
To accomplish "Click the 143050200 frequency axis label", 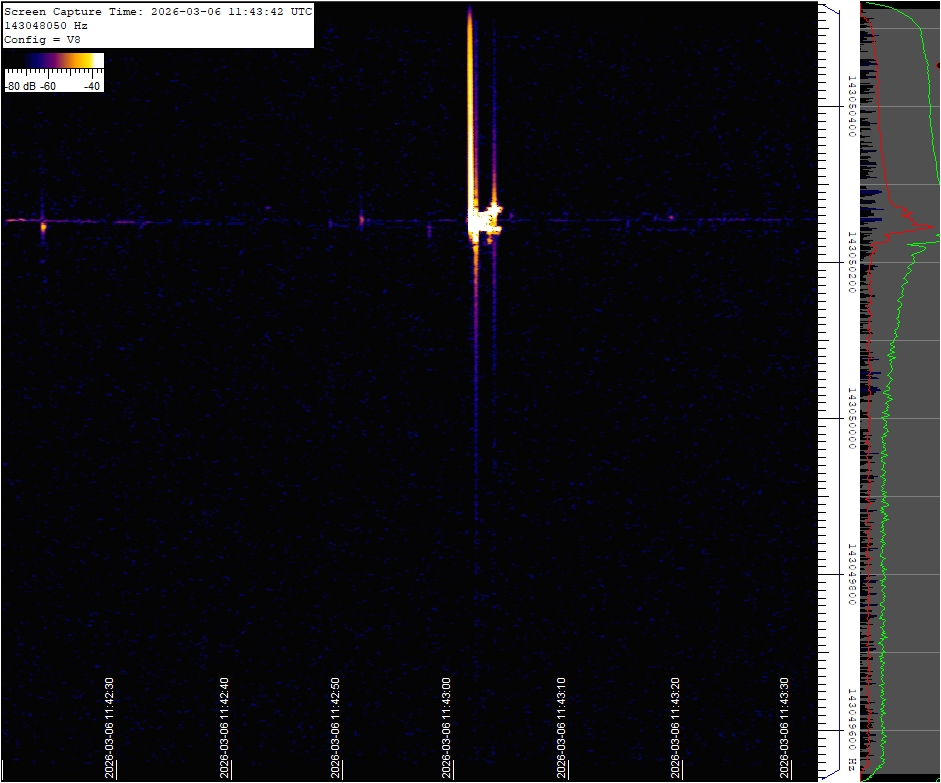I will coord(851,262).
